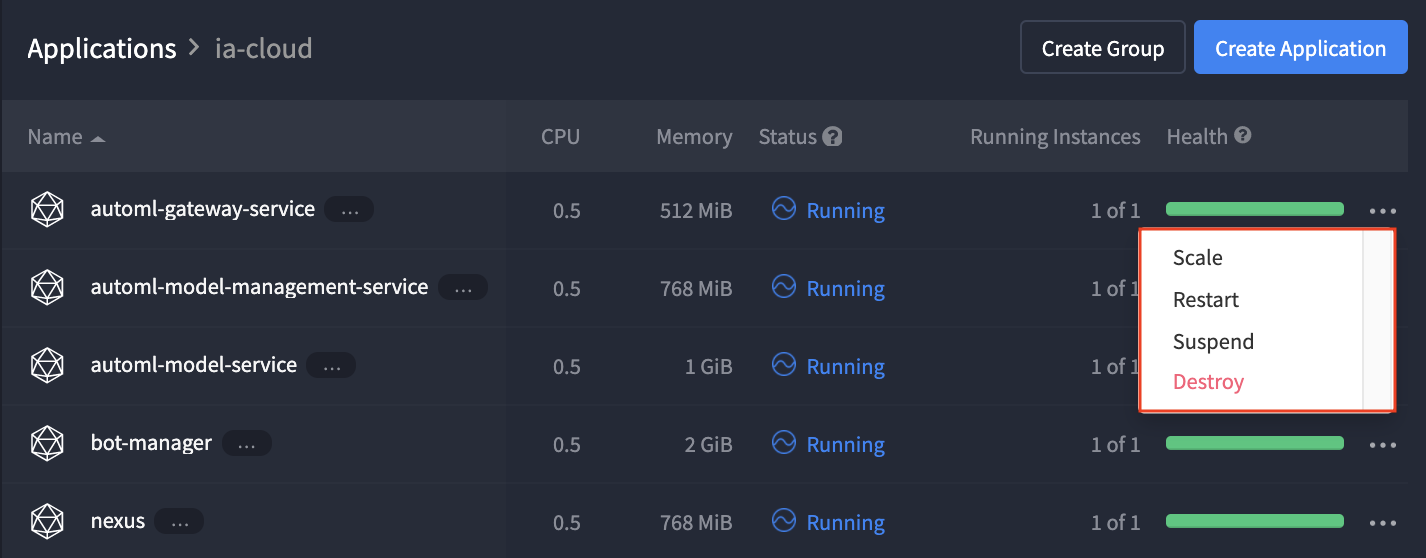Open the bot-manager application
1426x558 pixels.
(151, 443)
